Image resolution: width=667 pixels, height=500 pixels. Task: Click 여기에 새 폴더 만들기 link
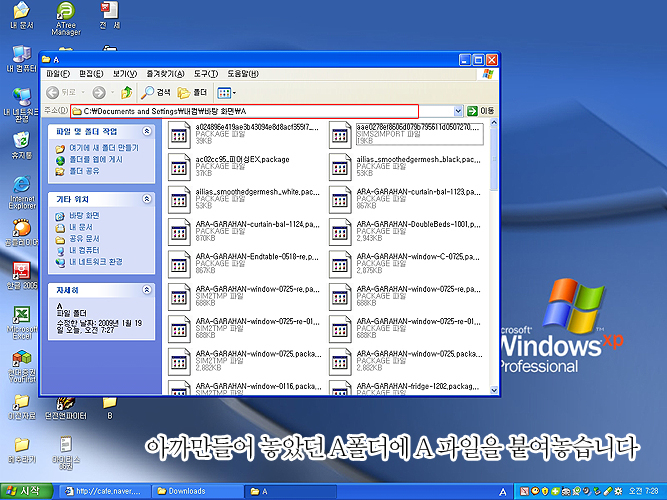click(103, 147)
